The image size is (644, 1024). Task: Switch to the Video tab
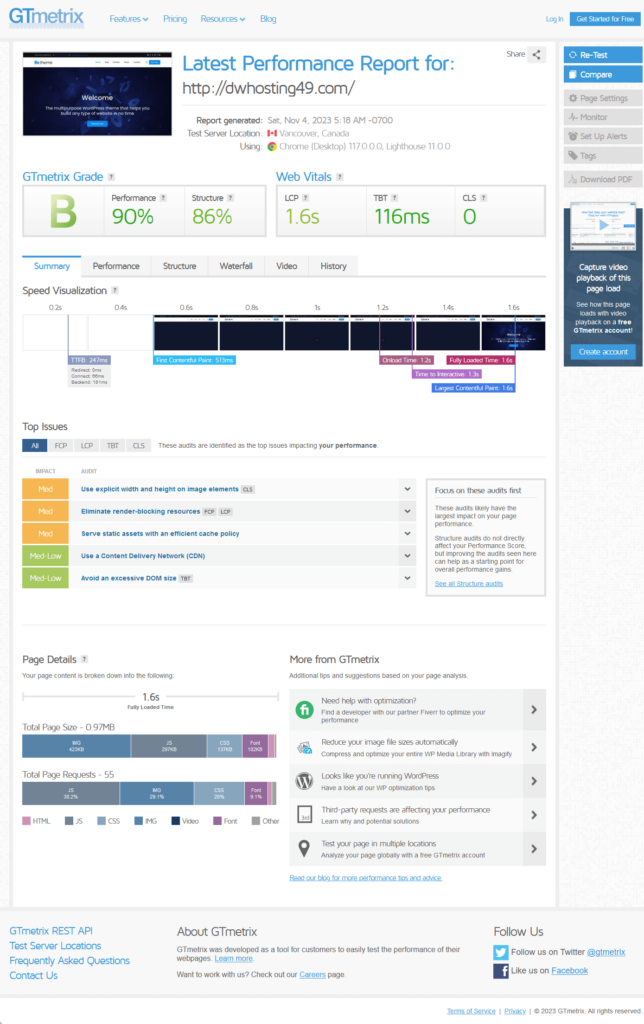pos(287,266)
